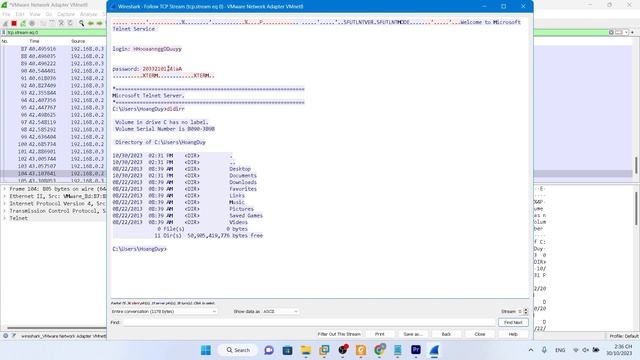Image resolution: width=640 pixels, height=360 pixels.
Task: Open the Entire conversation dropdown
Action: tap(164, 311)
